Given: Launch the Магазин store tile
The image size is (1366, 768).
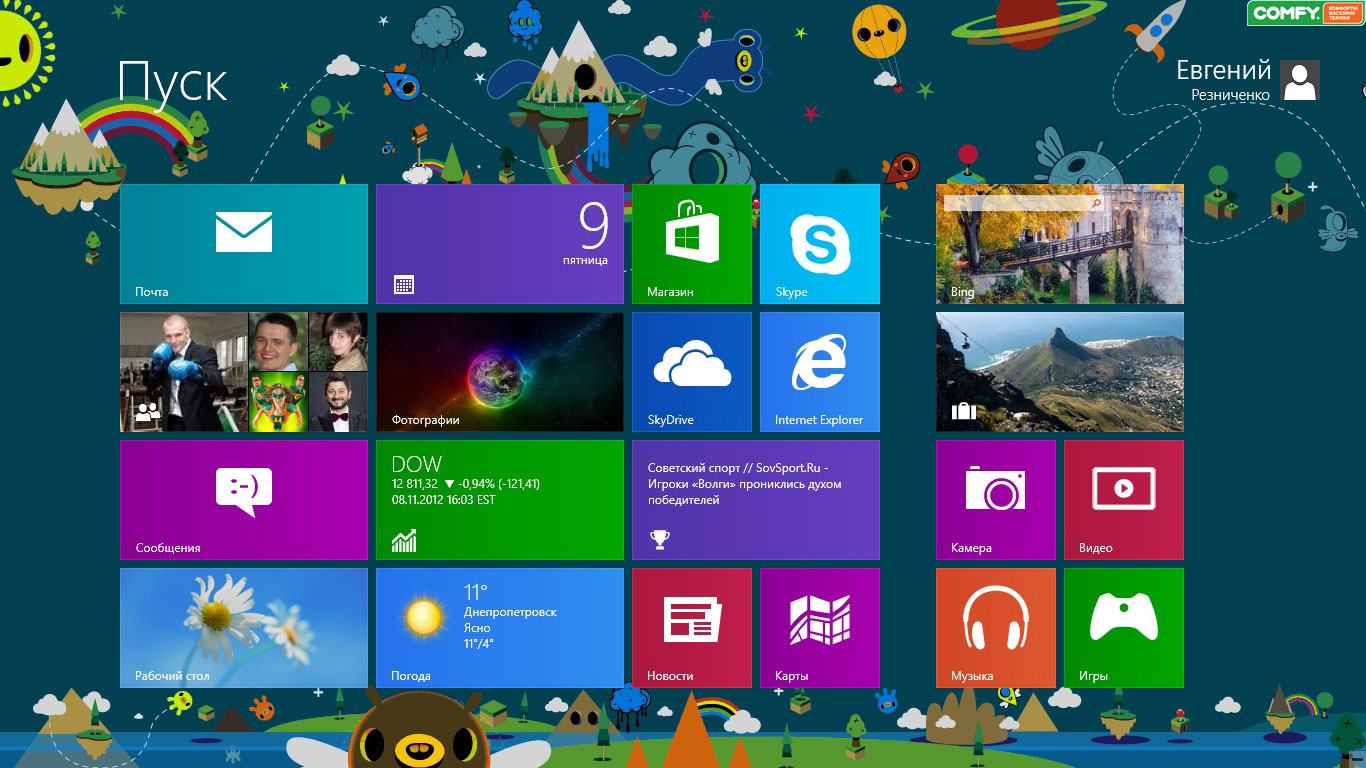Looking at the screenshot, I should (692, 244).
